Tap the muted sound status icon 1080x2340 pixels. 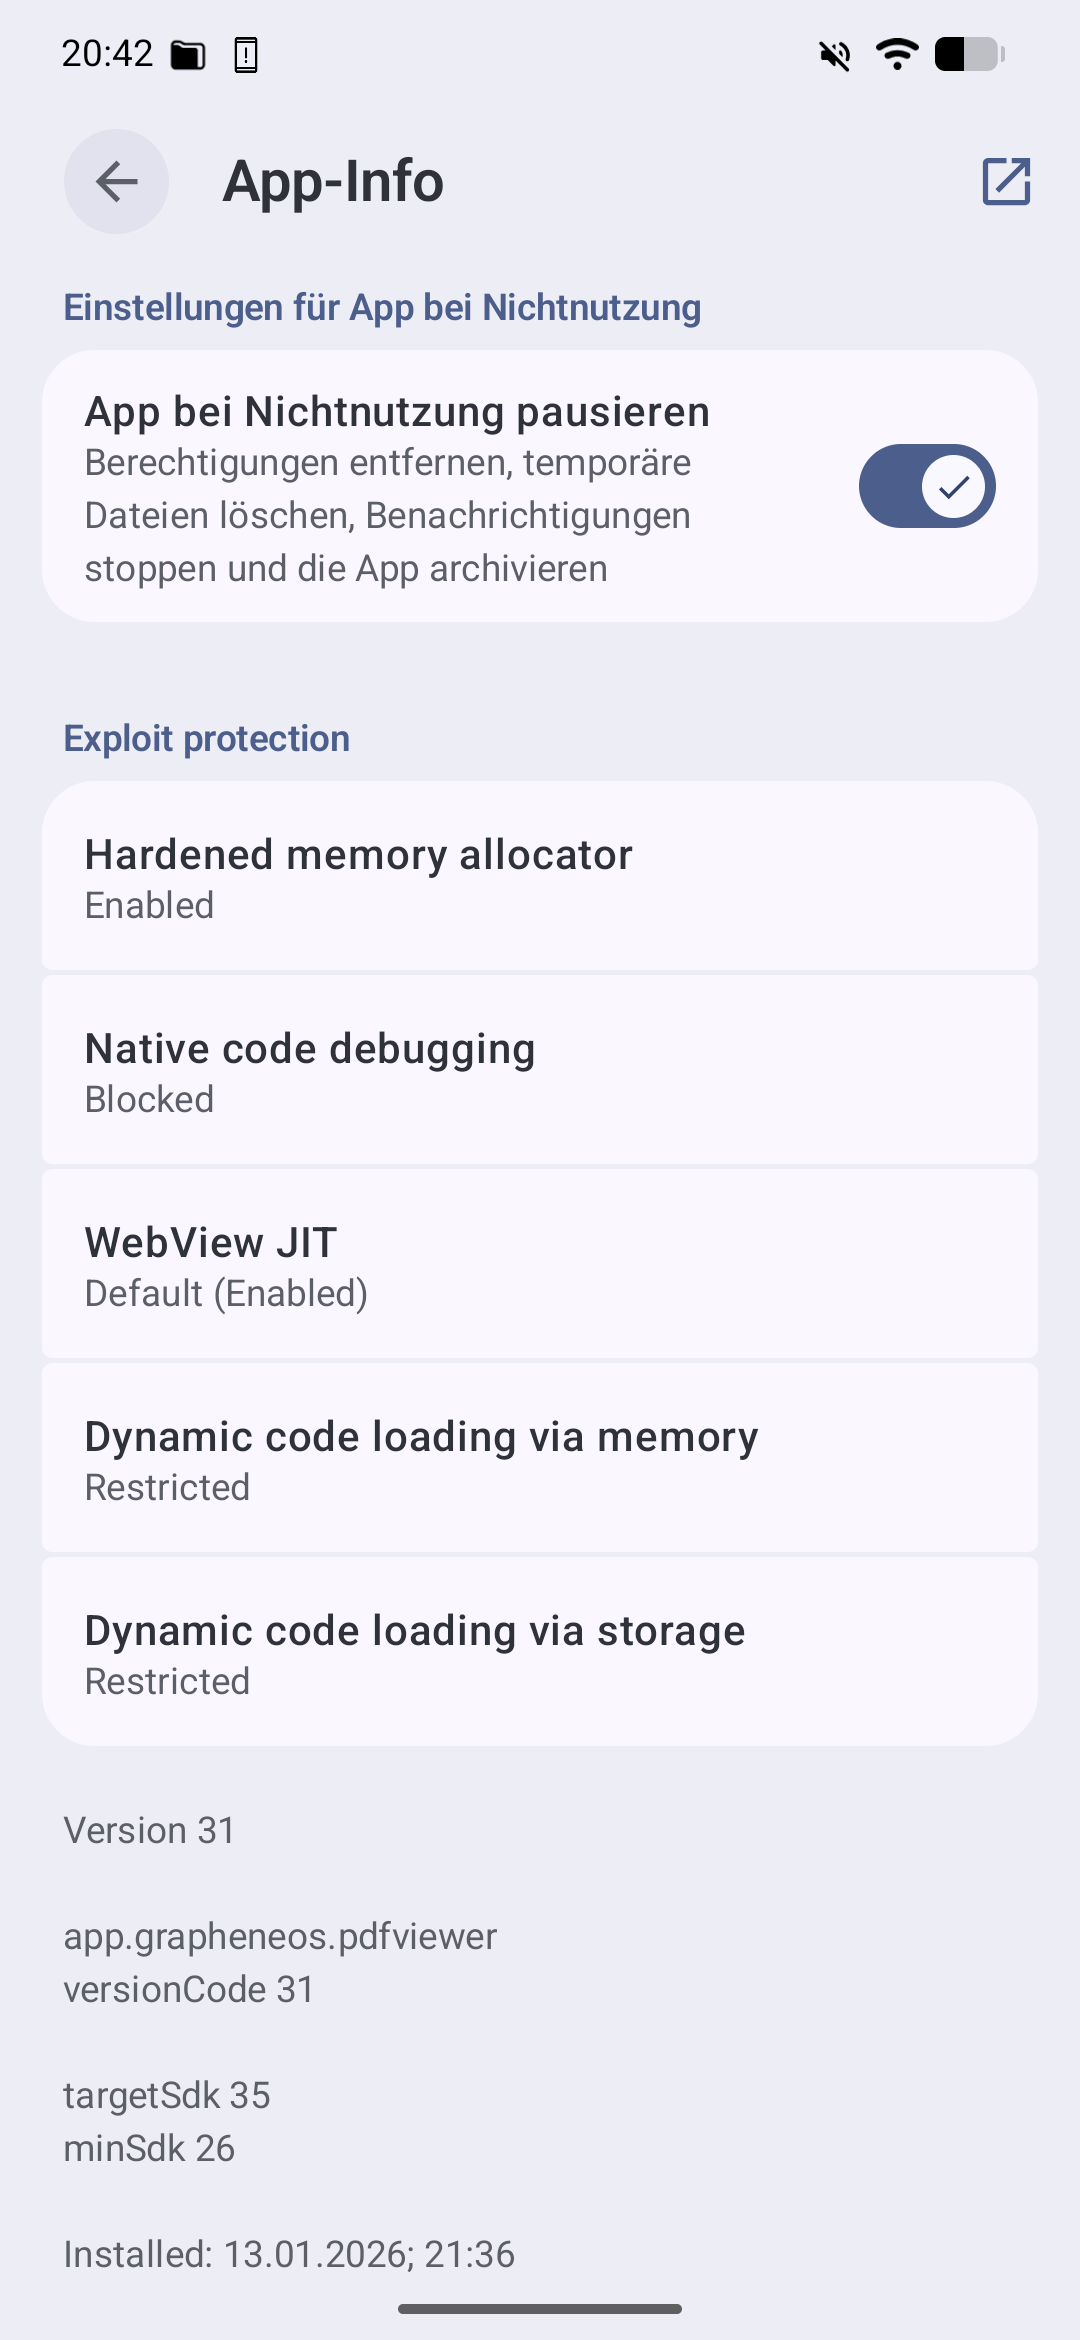click(x=835, y=55)
